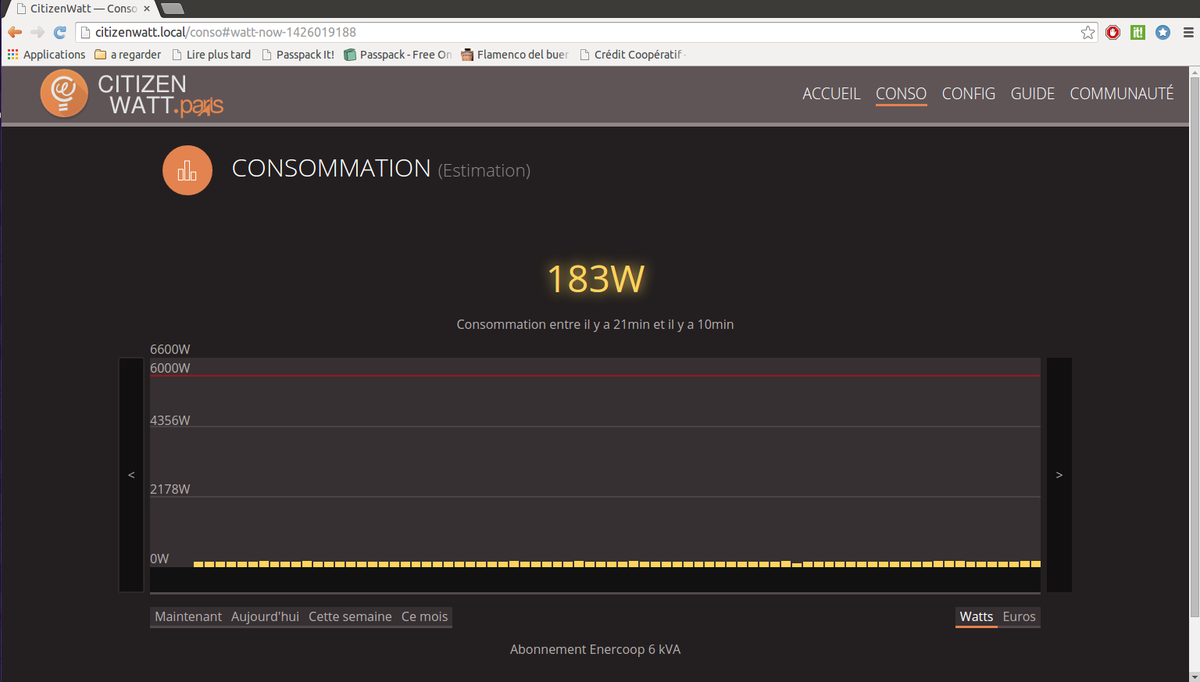Reload the page with the refresh icon
The height and width of the screenshot is (682, 1200).
(x=60, y=32)
